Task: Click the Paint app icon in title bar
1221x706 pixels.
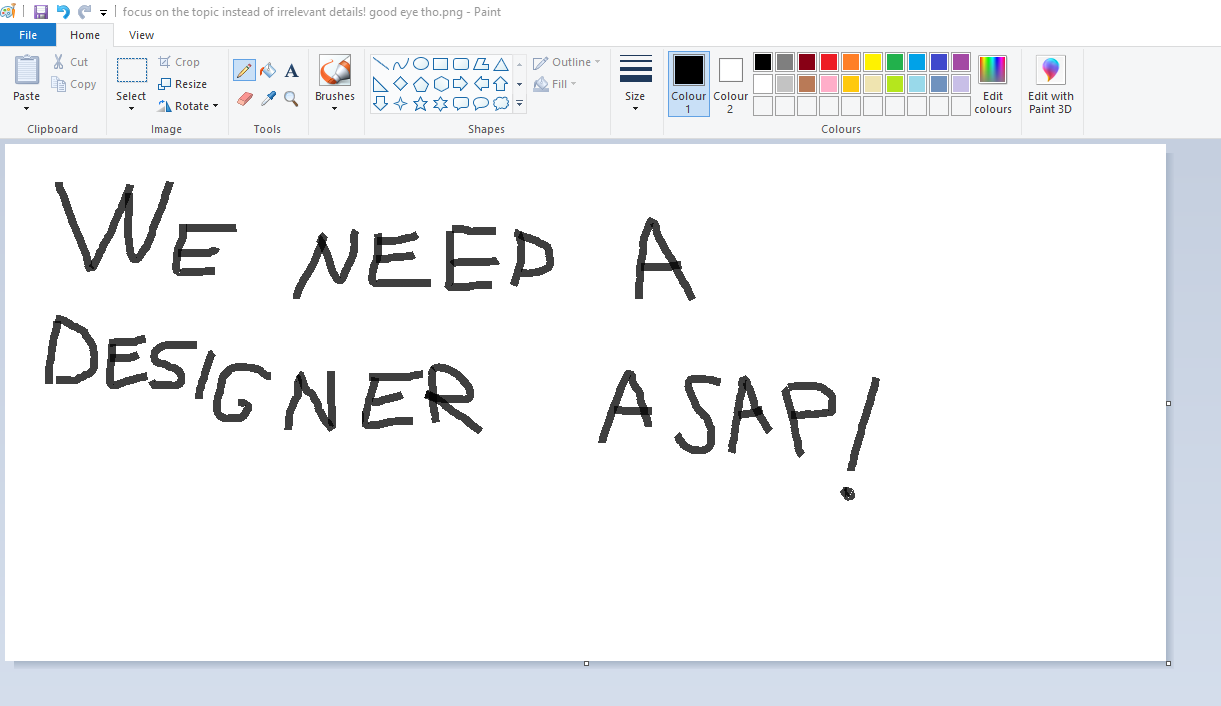Action: point(9,12)
